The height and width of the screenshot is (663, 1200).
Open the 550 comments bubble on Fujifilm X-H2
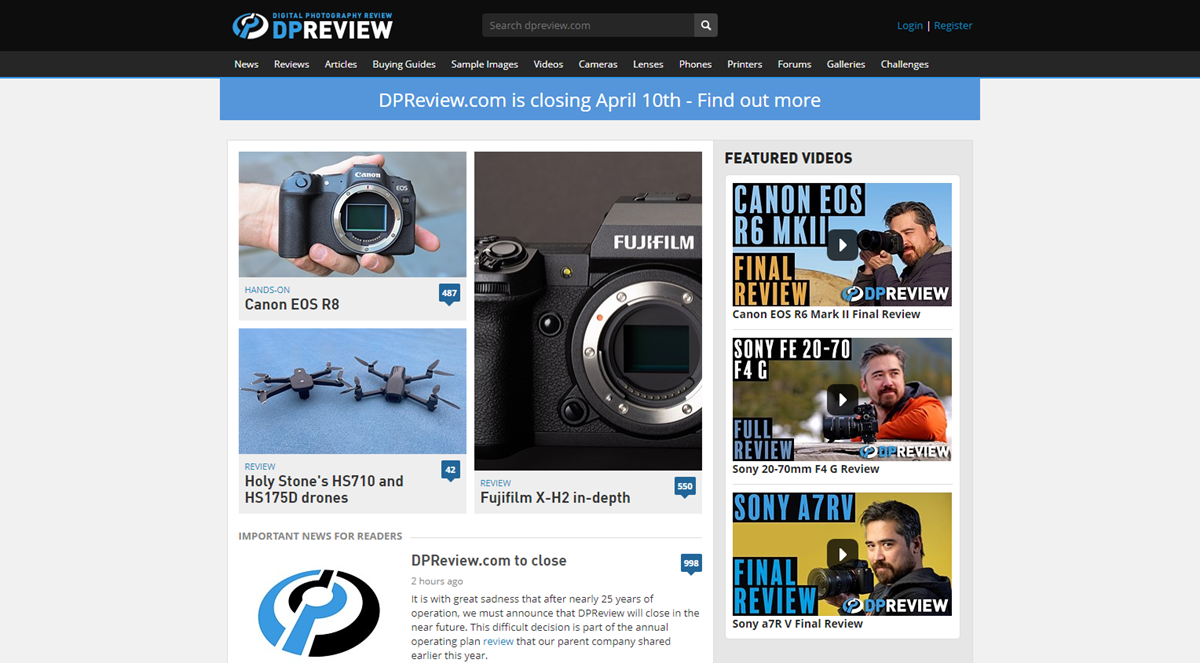(x=685, y=487)
